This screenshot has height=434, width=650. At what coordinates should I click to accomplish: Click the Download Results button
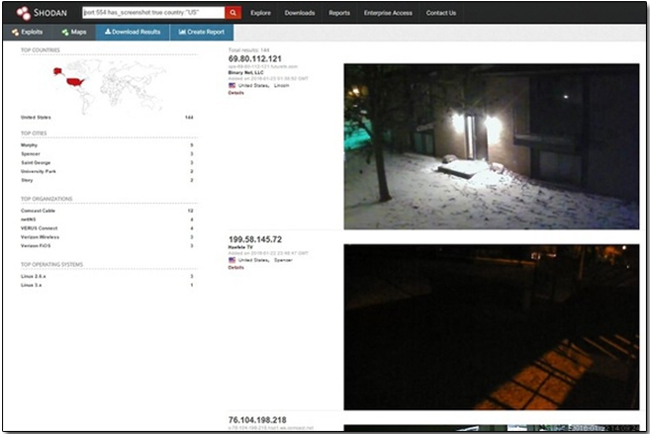(132, 32)
